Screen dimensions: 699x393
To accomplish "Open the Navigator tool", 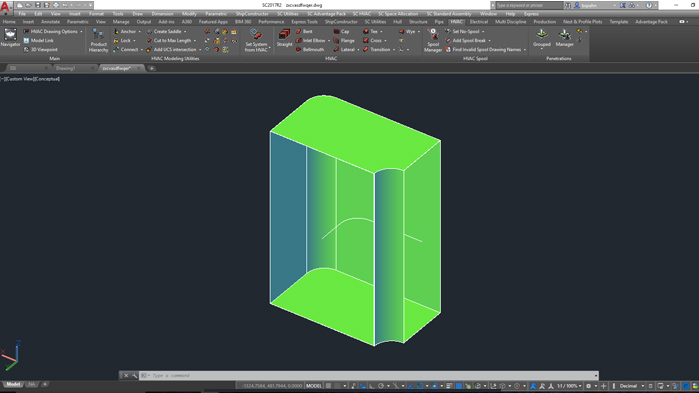I will pyautogui.click(x=10, y=37).
